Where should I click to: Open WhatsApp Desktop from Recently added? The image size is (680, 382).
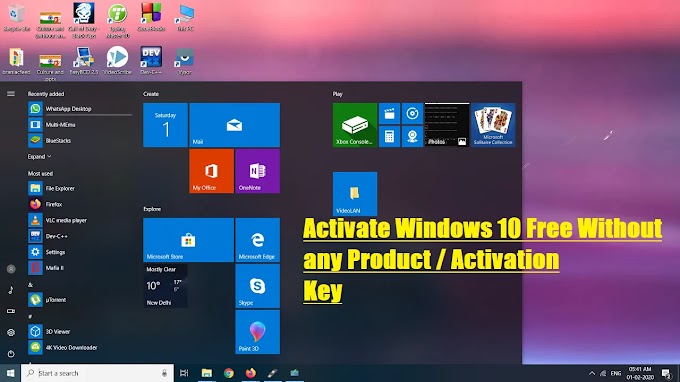tap(80, 109)
